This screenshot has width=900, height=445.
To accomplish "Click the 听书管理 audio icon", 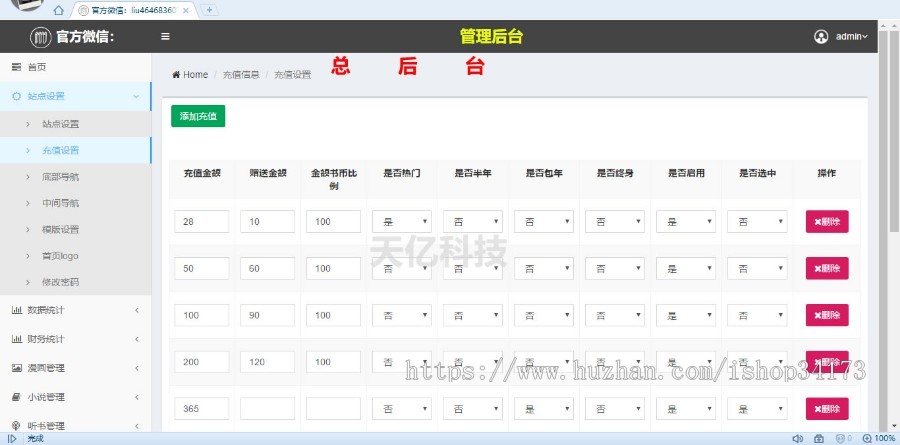I will point(17,426).
